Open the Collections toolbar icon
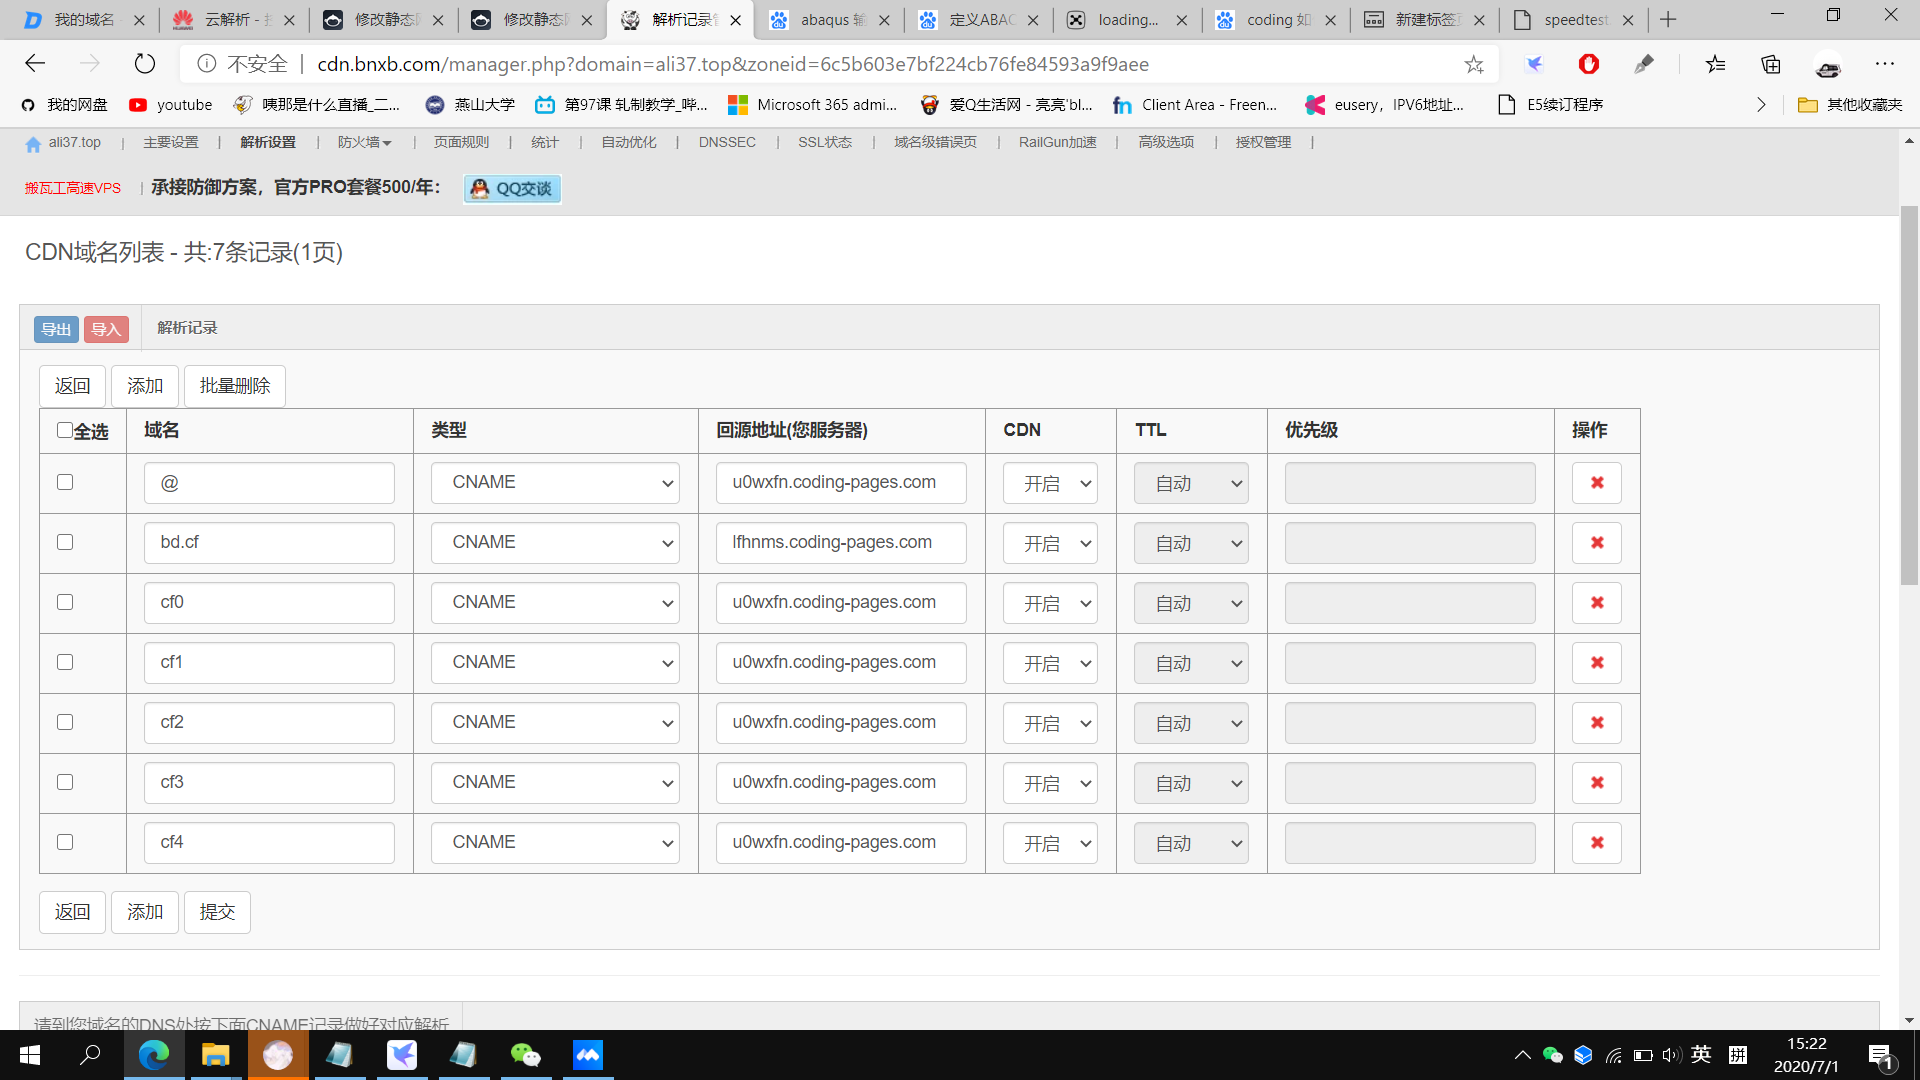Screen dimensions: 1920x1080 click(x=1771, y=64)
